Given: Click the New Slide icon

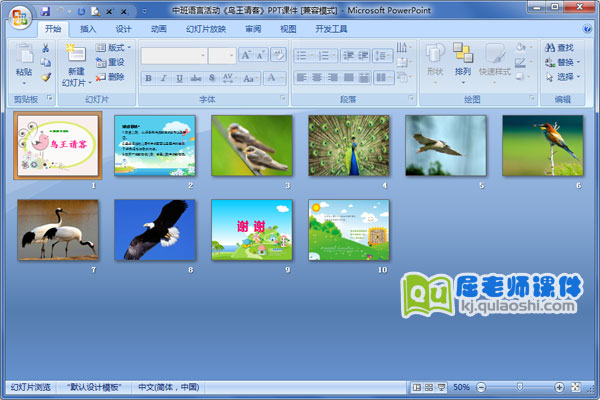Looking at the screenshot, I should pyautogui.click(x=75, y=54).
